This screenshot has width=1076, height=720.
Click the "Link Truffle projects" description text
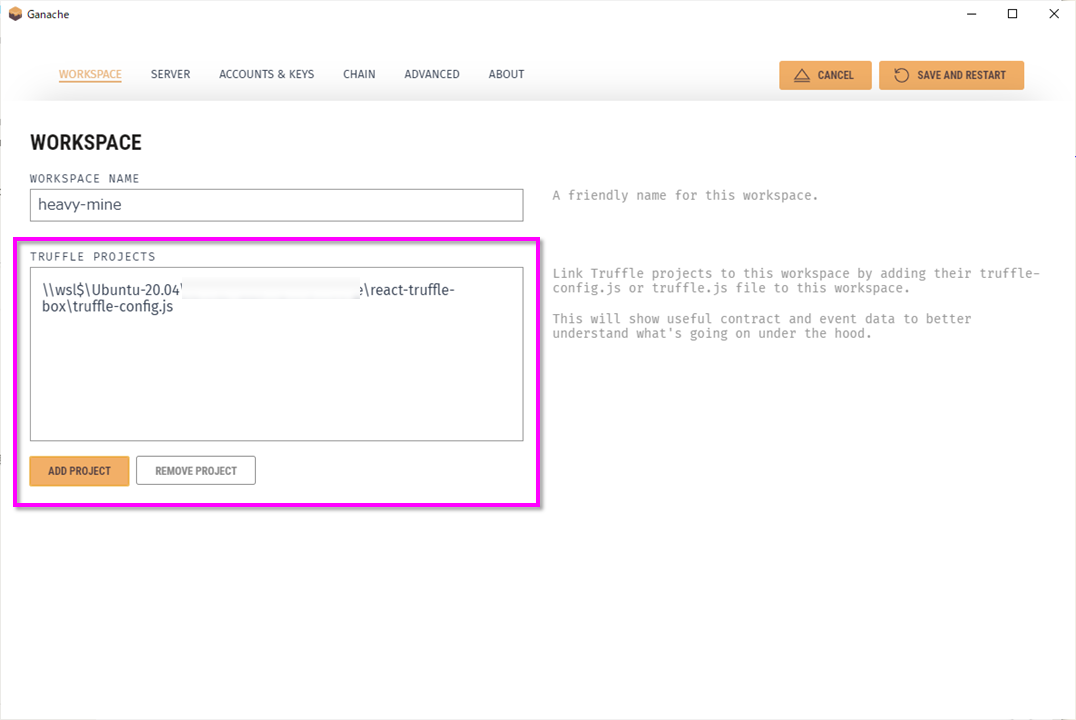(x=796, y=281)
